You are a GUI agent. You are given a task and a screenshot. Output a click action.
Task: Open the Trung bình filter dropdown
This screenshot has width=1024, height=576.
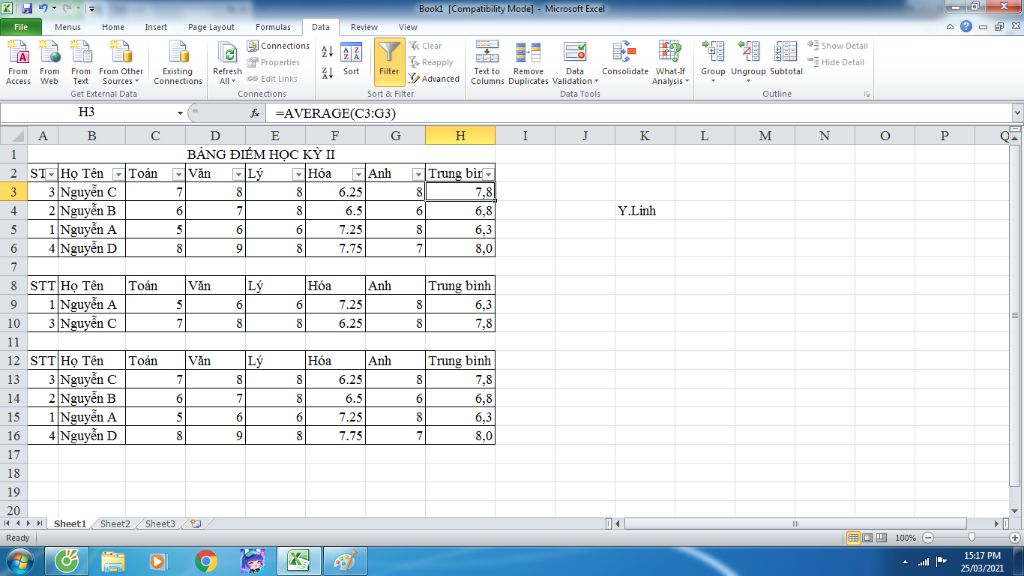pyautogui.click(x=488, y=174)
